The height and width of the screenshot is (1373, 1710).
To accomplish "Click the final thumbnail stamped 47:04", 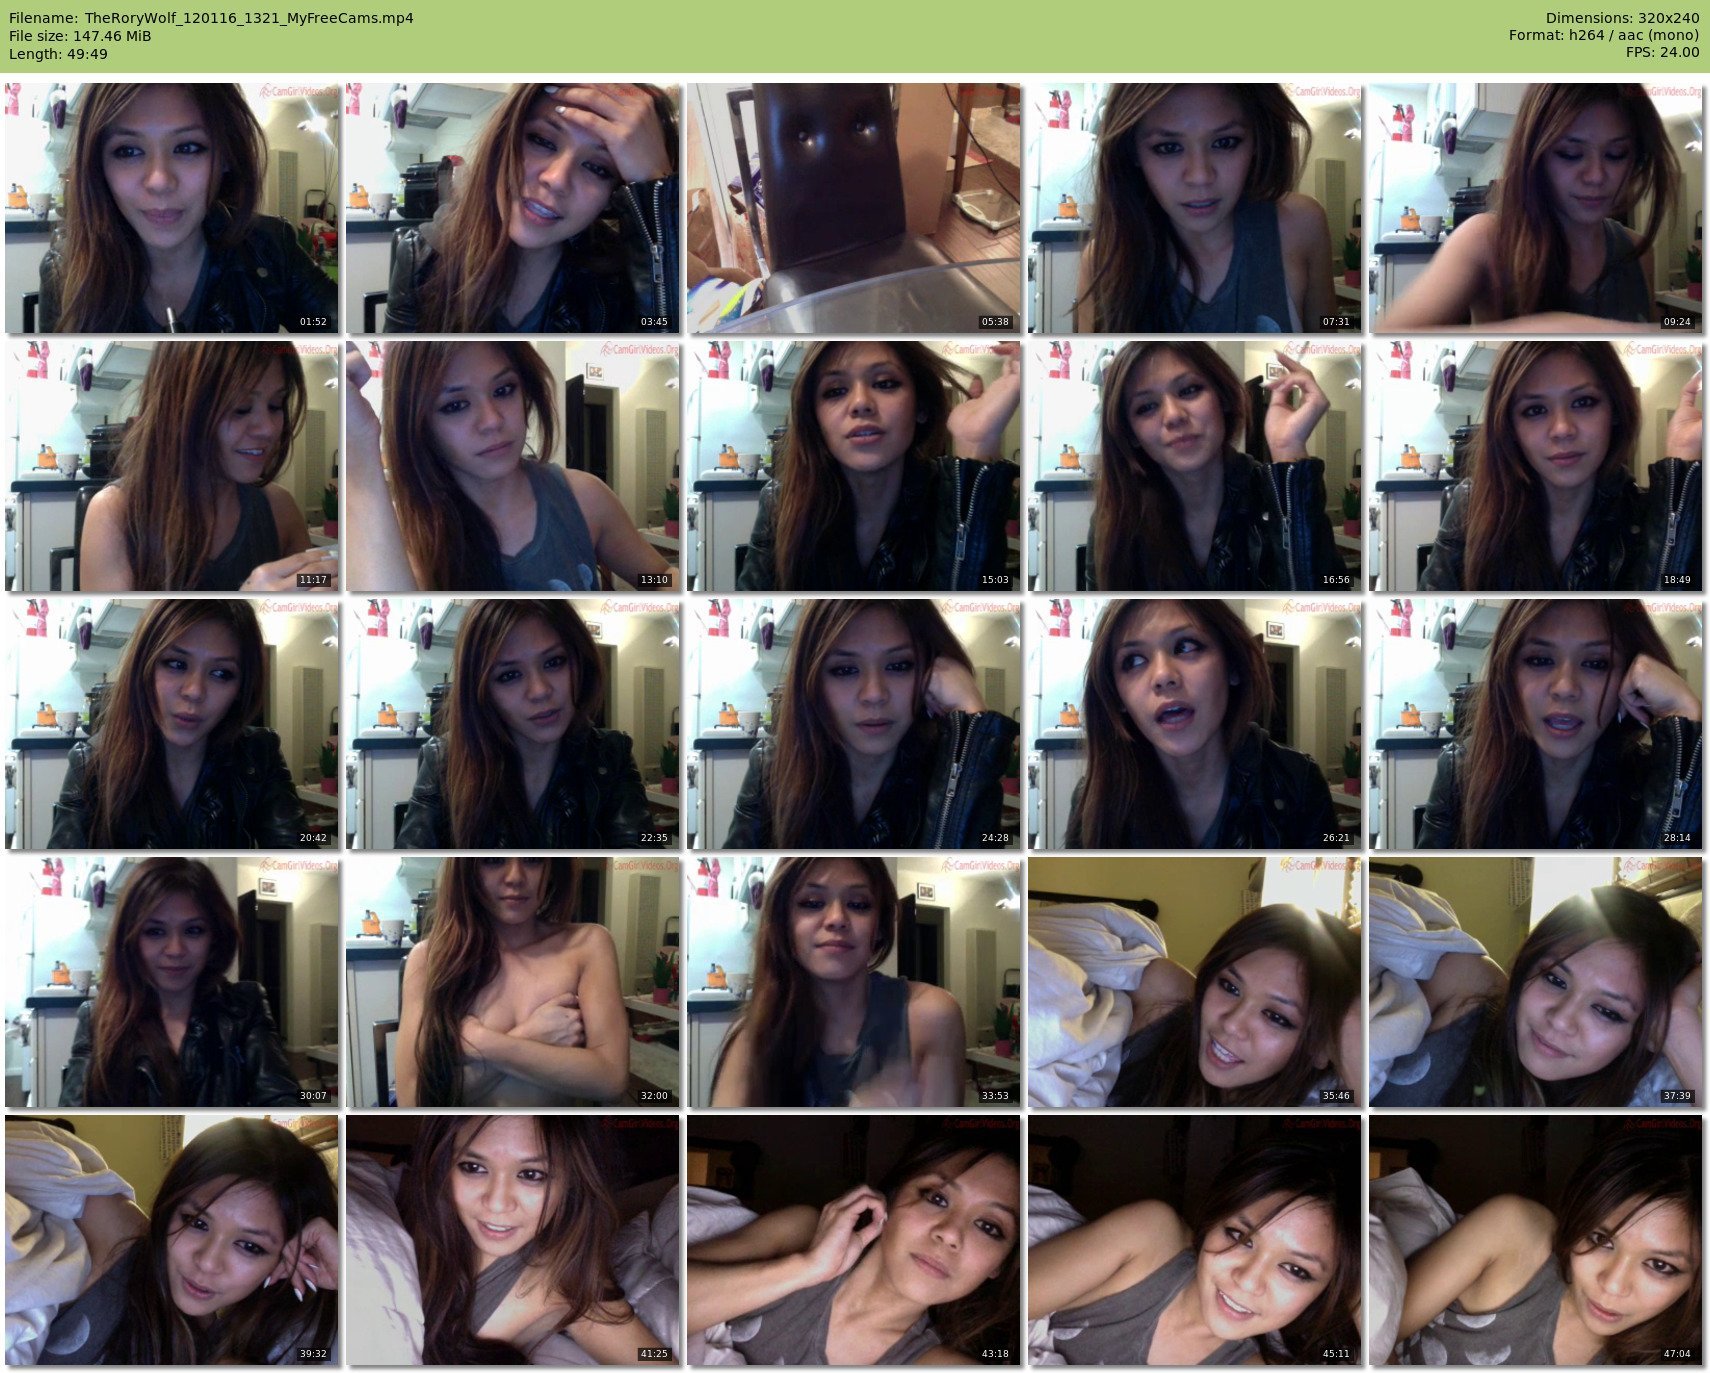I will 1536,1240.
